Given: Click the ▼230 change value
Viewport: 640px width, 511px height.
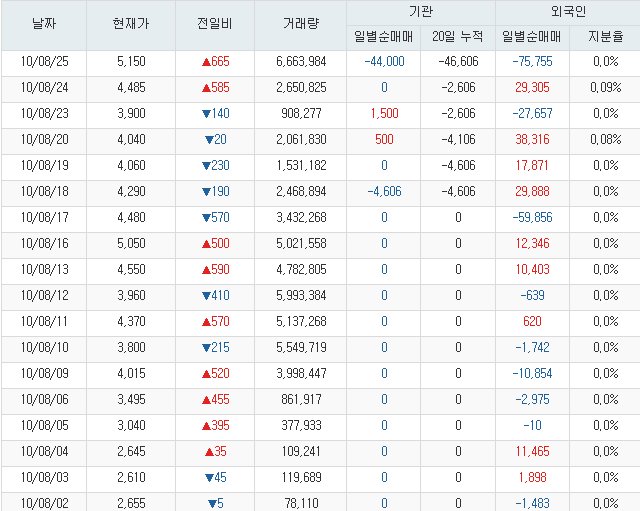Looking at the screenshot, I should [x=216, y=166].
